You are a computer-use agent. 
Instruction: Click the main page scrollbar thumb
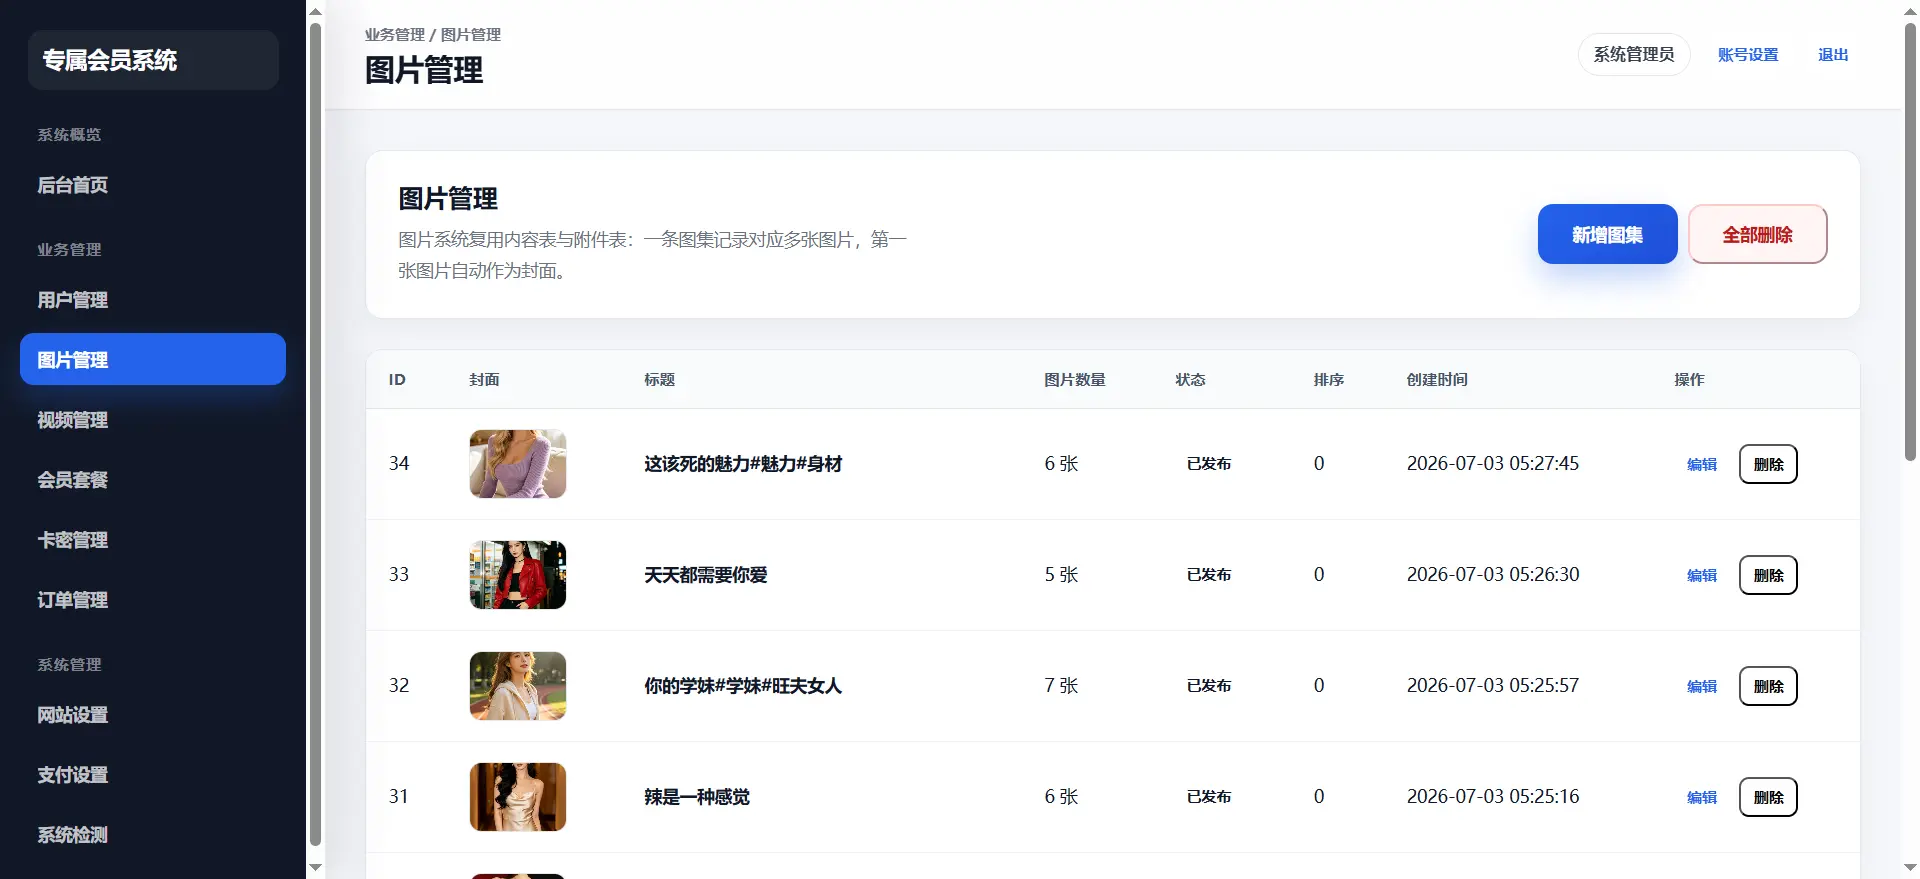pyautogui.click(x=1910, y=241)
